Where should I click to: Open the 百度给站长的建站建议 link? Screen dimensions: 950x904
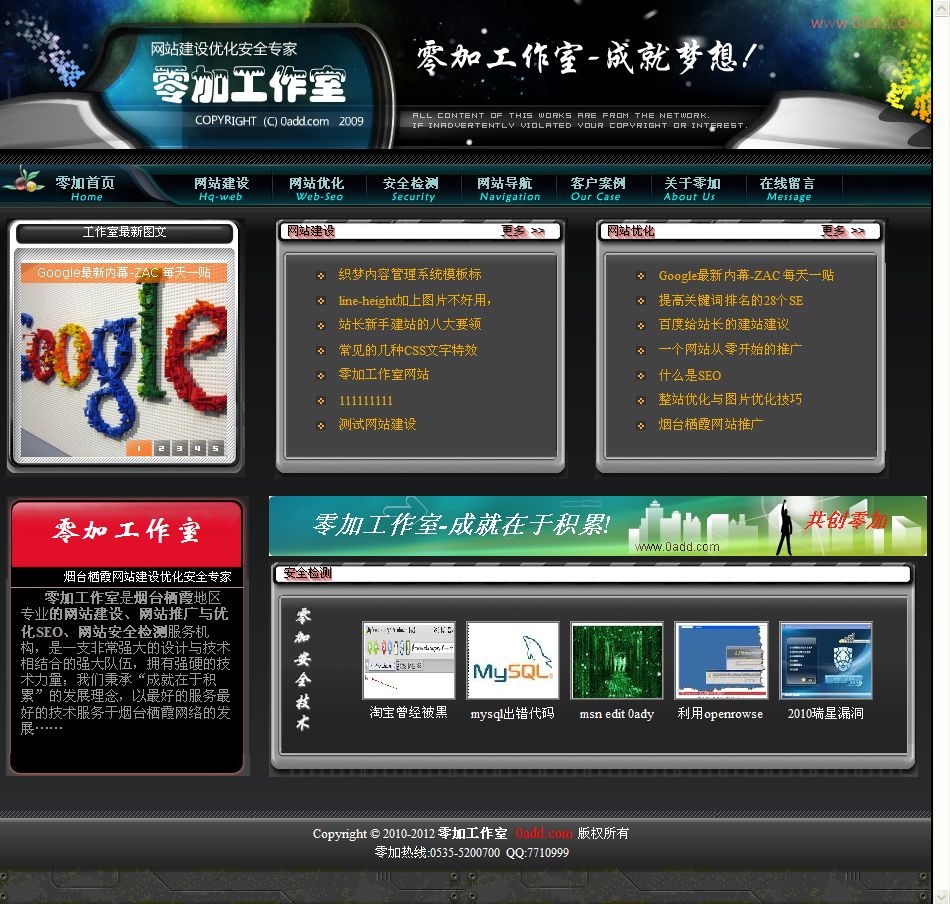point(723,325)
